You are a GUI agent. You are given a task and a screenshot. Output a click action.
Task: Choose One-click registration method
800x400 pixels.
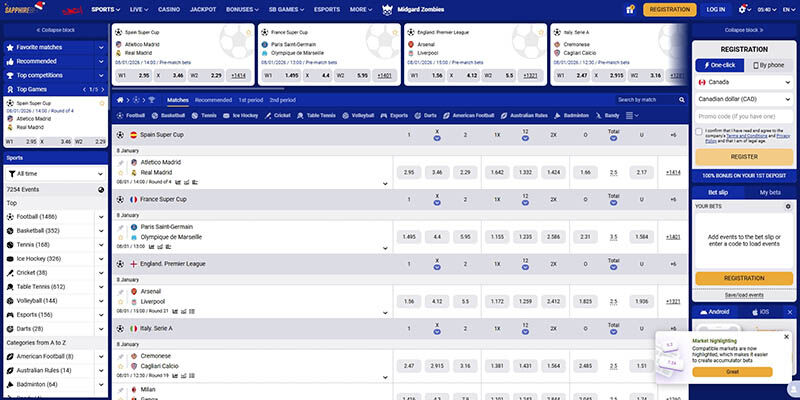(x=719, y=65)
